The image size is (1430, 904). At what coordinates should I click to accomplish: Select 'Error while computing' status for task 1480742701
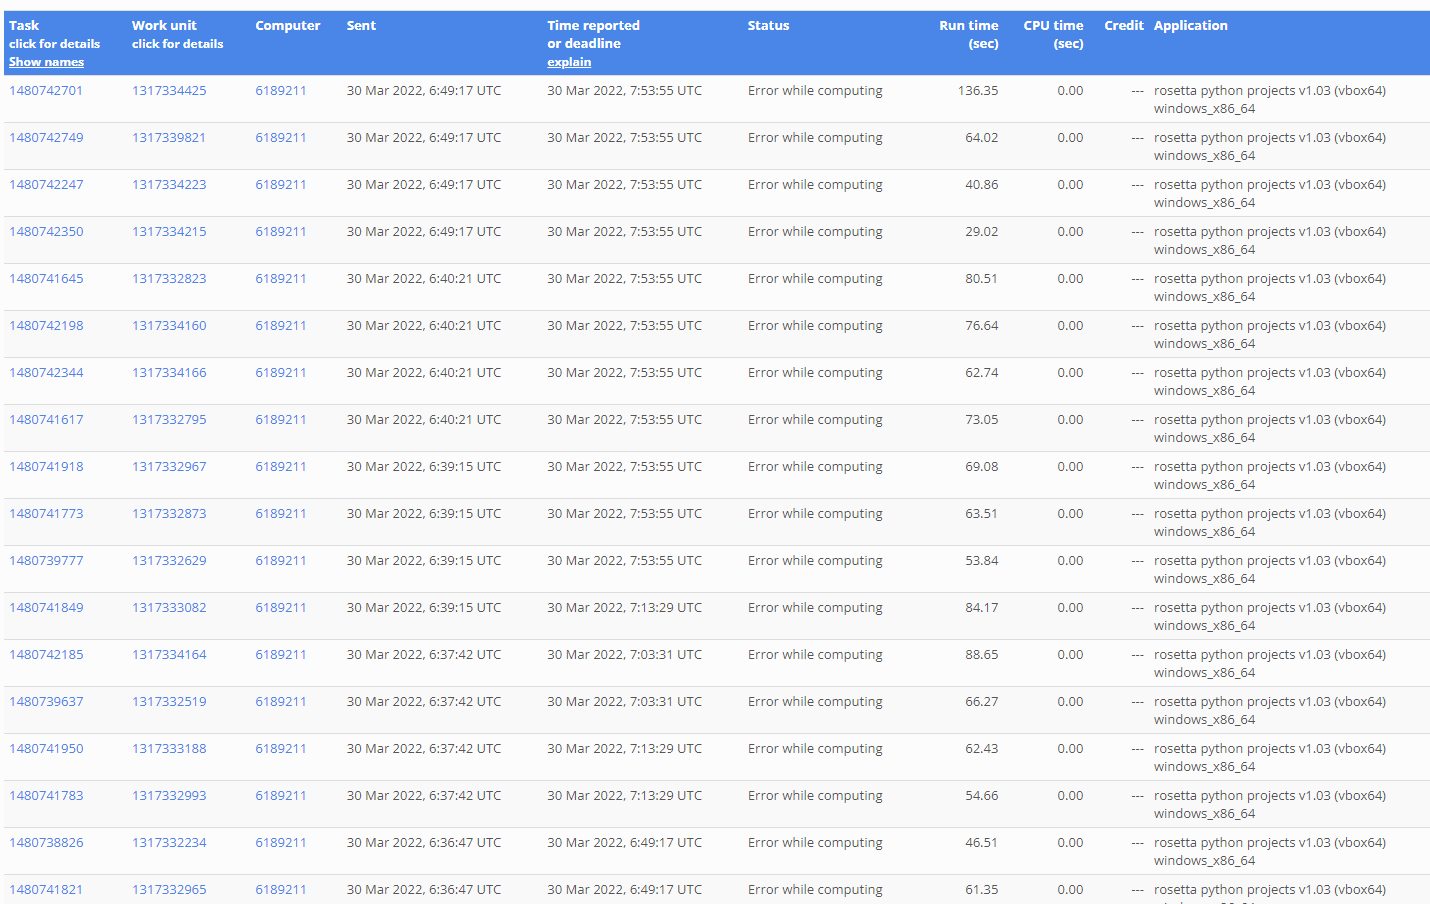click(815, 90)
